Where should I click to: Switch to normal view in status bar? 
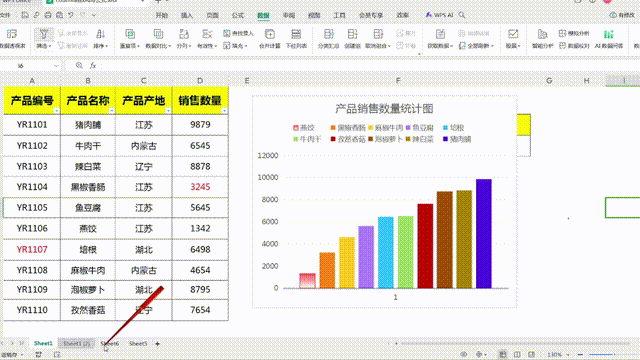point(502,354)
